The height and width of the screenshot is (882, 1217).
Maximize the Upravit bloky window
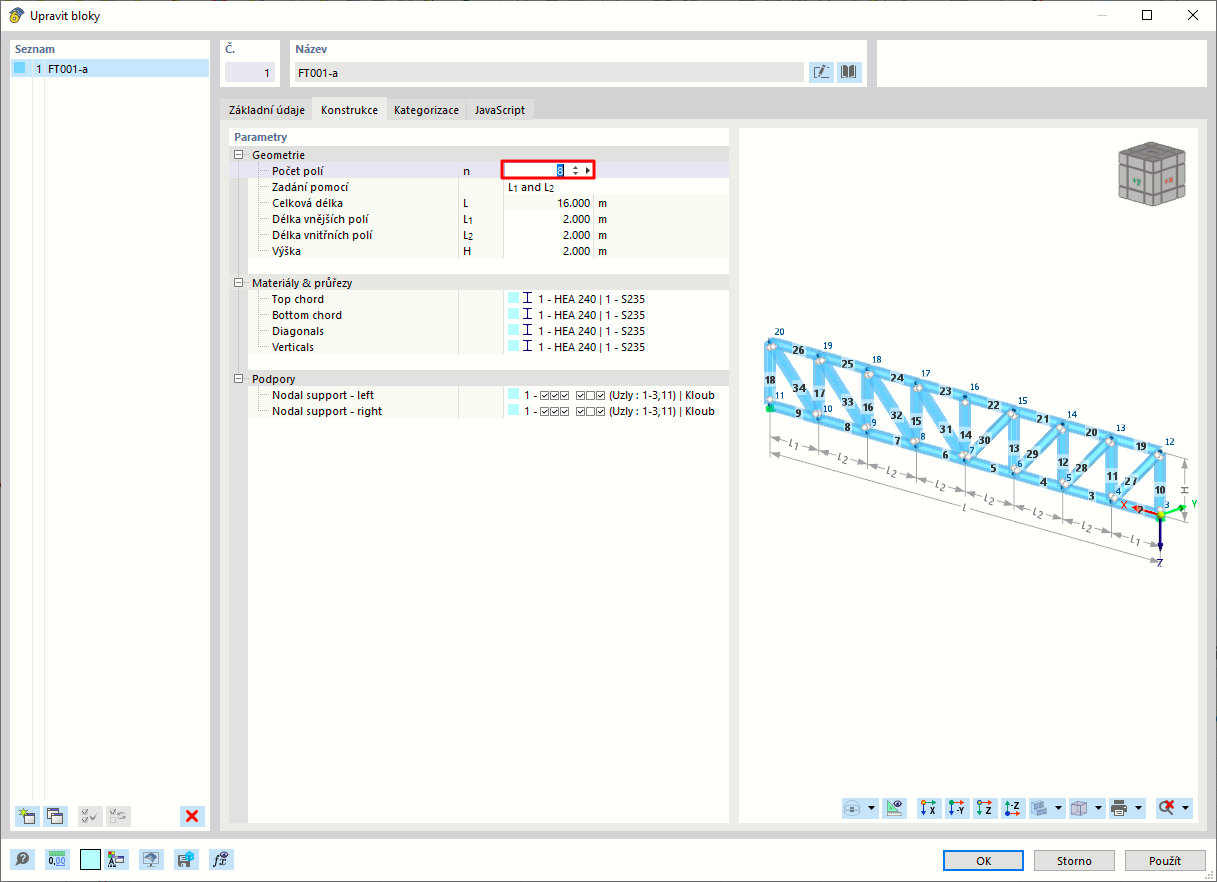(1147, 15)
